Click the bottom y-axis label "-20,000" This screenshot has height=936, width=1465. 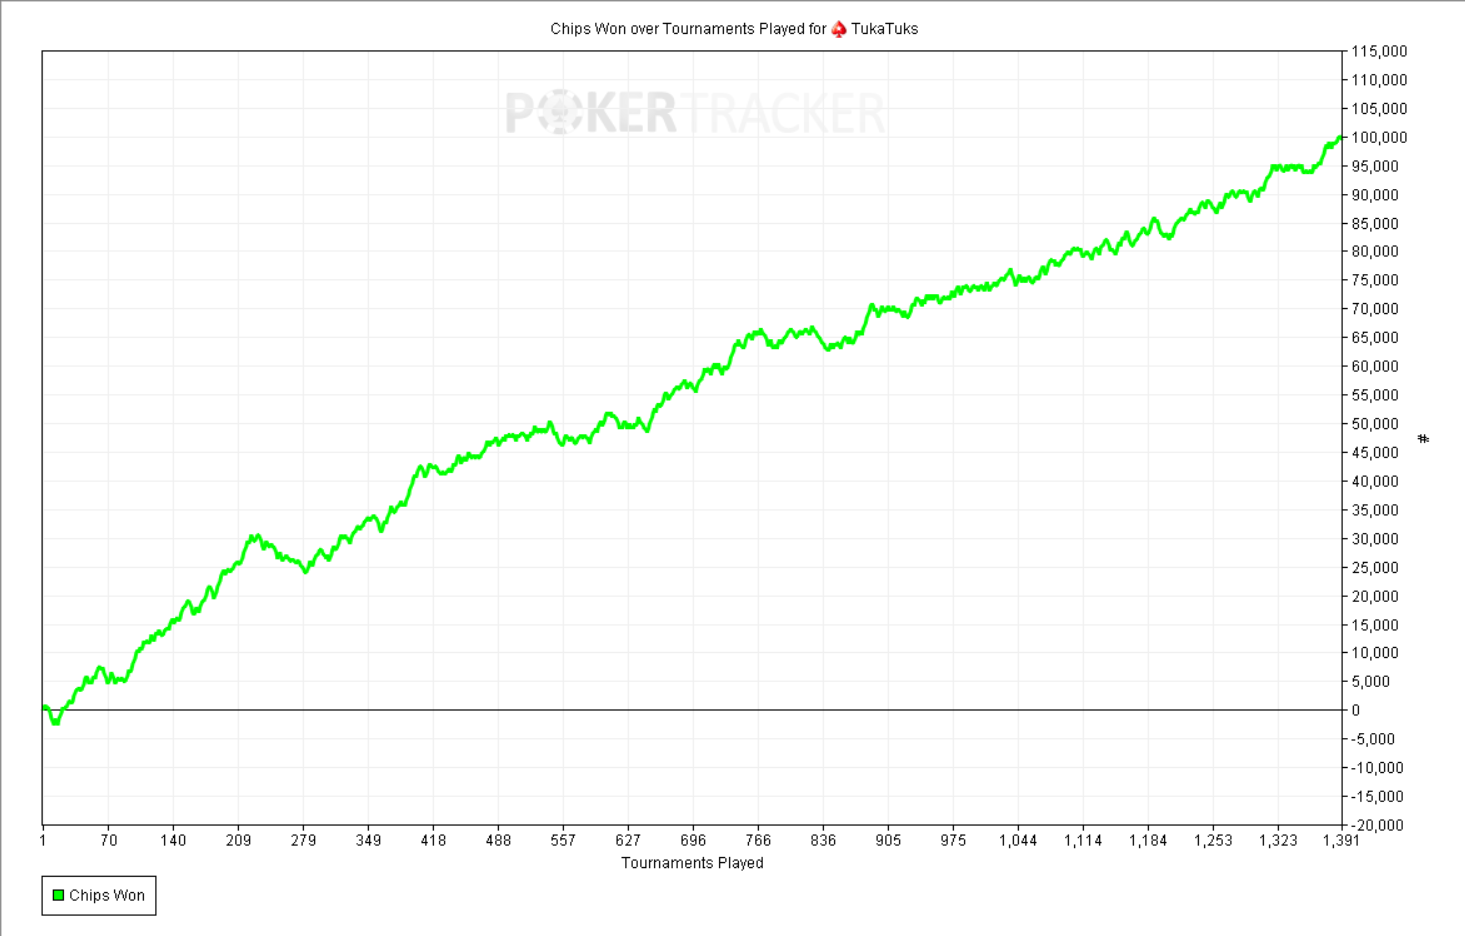coord(1377,825)
